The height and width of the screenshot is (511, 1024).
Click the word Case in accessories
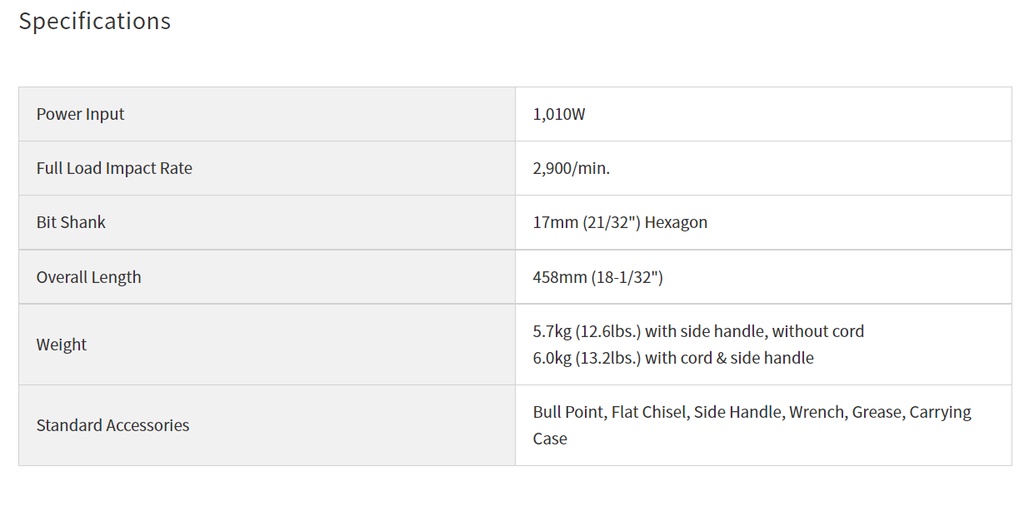point(550,438)
